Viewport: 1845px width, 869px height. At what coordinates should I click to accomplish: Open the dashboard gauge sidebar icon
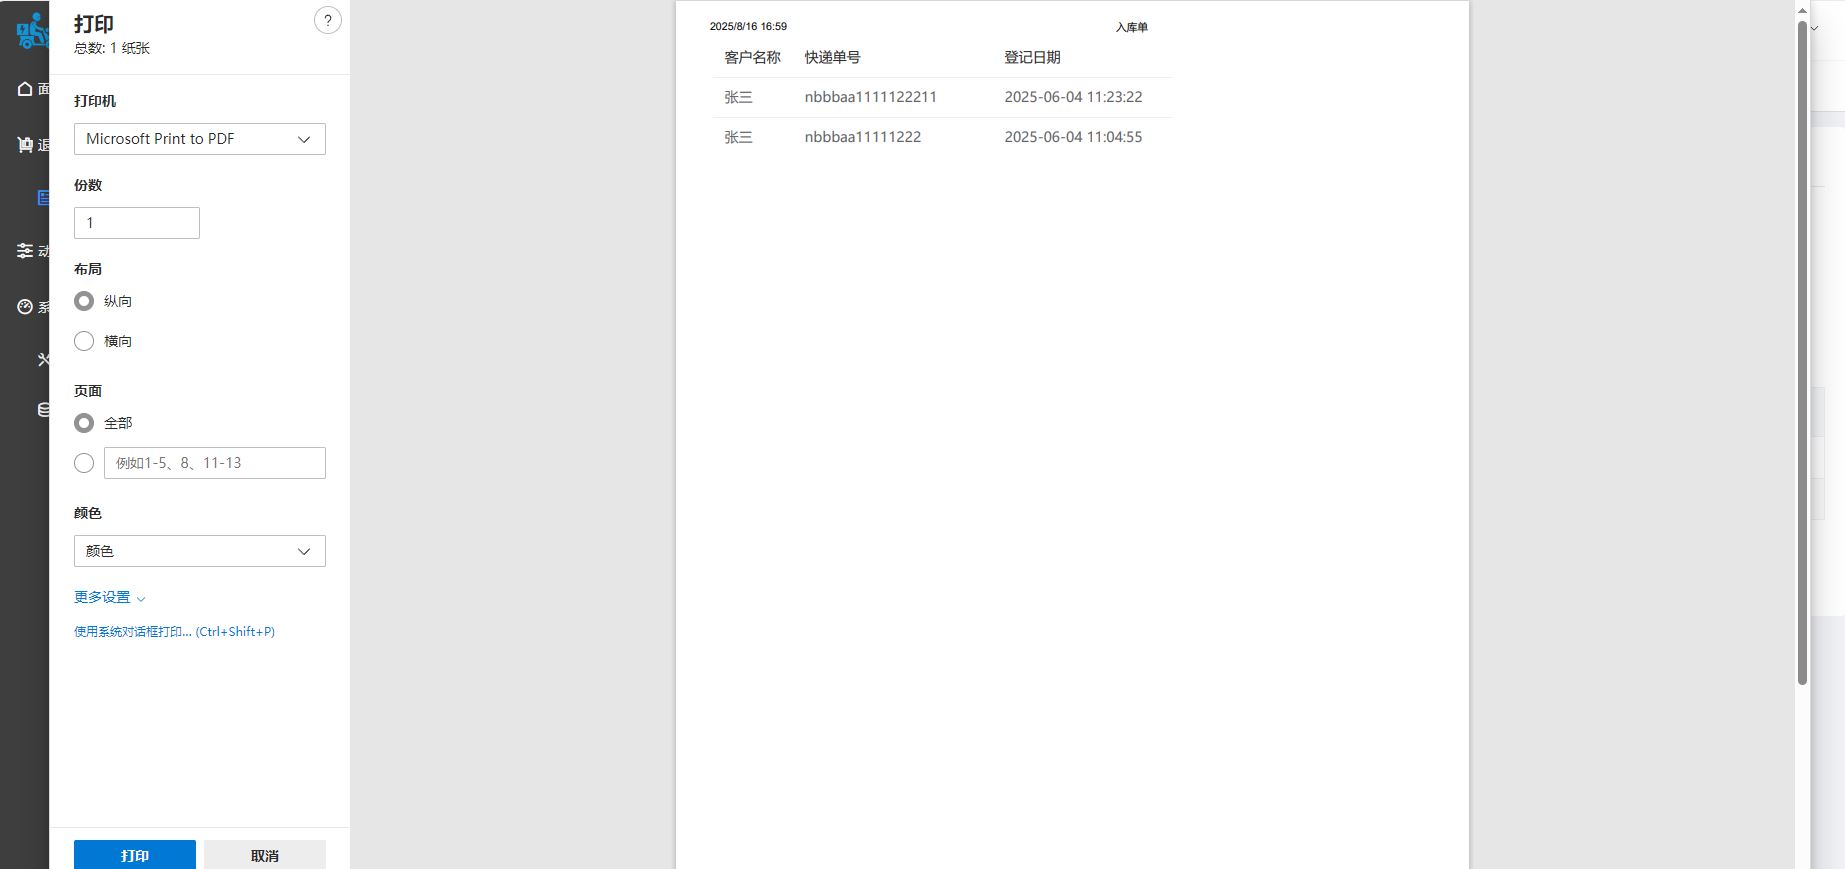click(25, 307)
